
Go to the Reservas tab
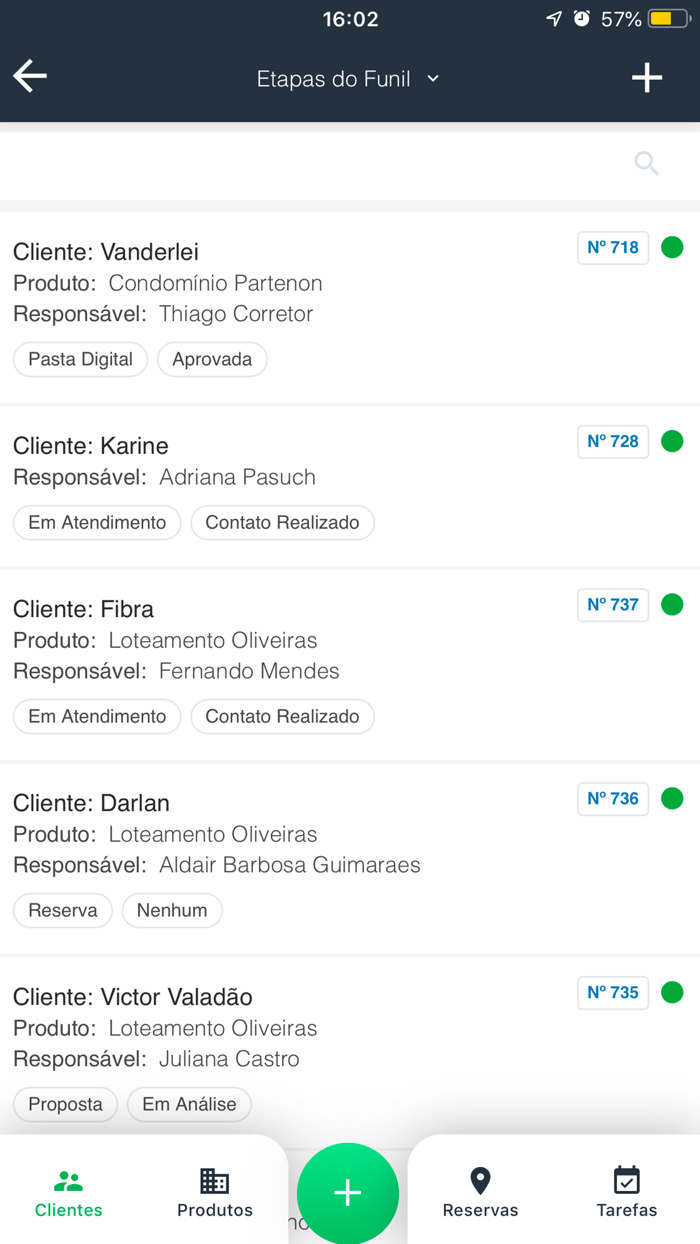coord(480,1193)
